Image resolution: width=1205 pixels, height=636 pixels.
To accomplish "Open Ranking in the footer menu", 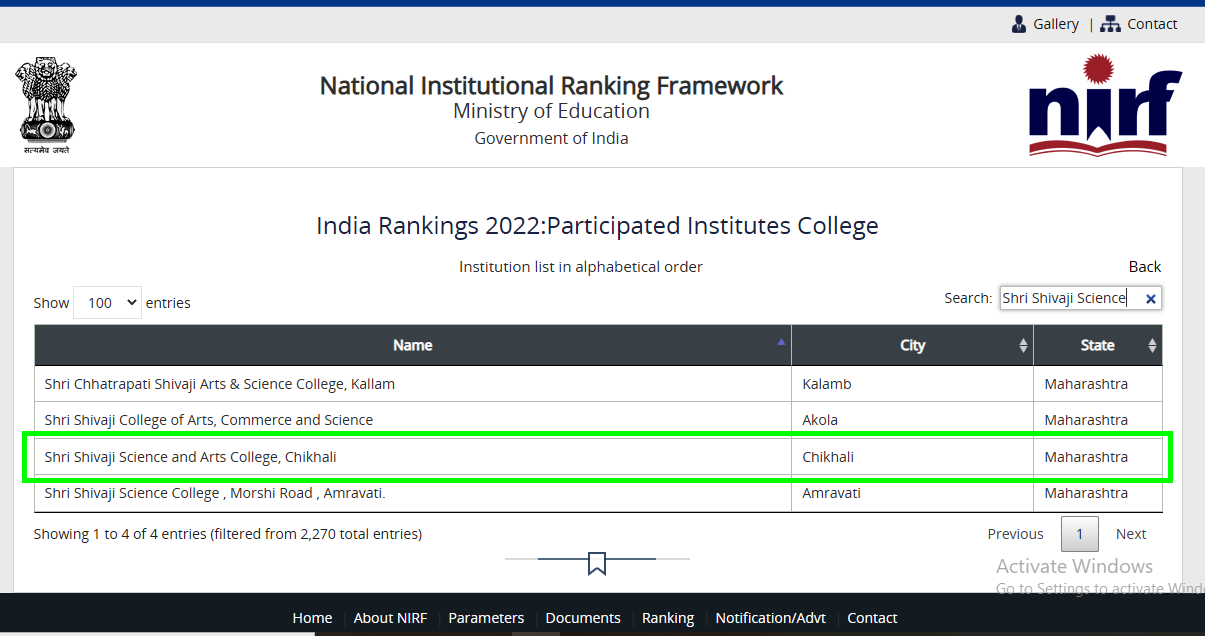I will (x=668, y=618).
